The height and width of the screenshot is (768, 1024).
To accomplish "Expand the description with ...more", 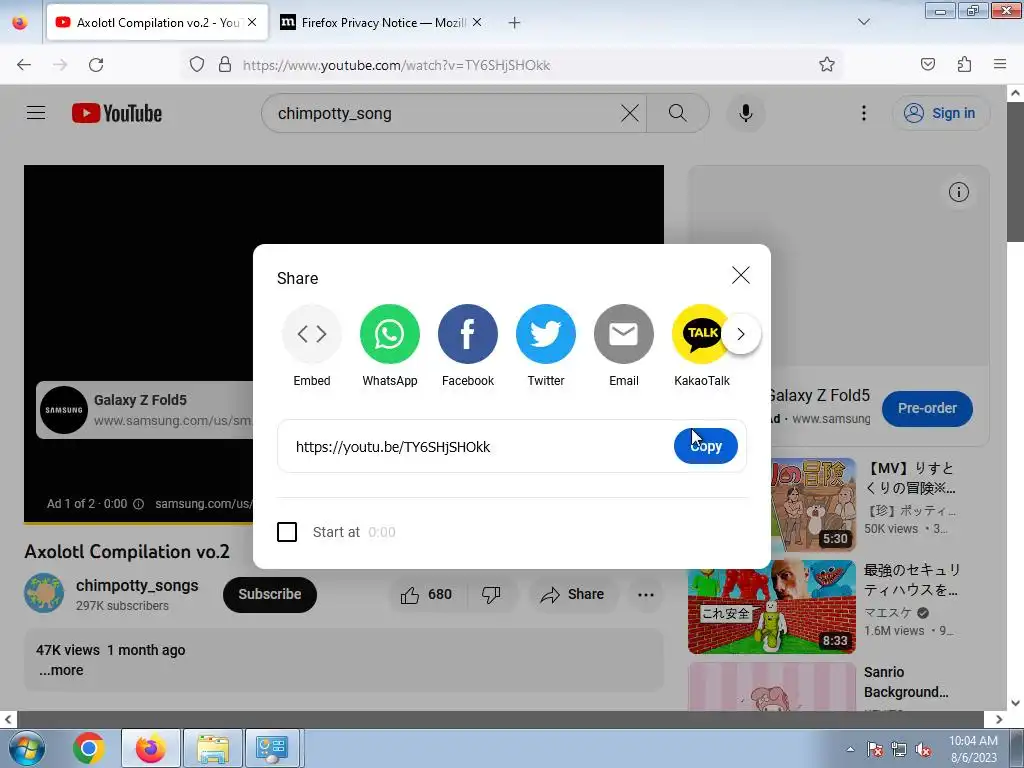I will click(61, 670).
